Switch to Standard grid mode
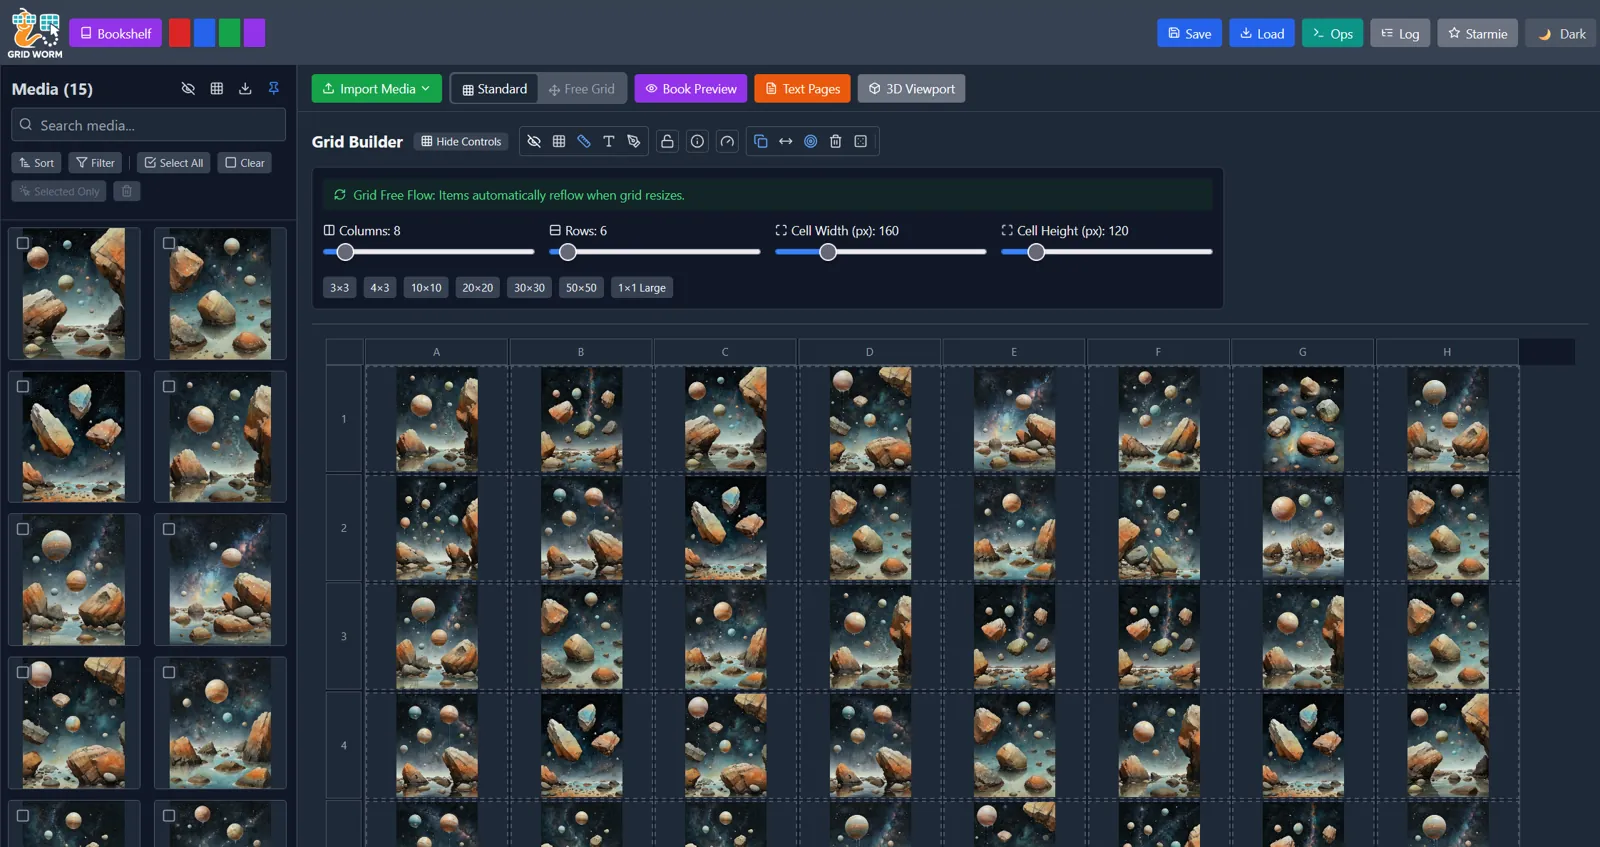 [x=495, y=89]
